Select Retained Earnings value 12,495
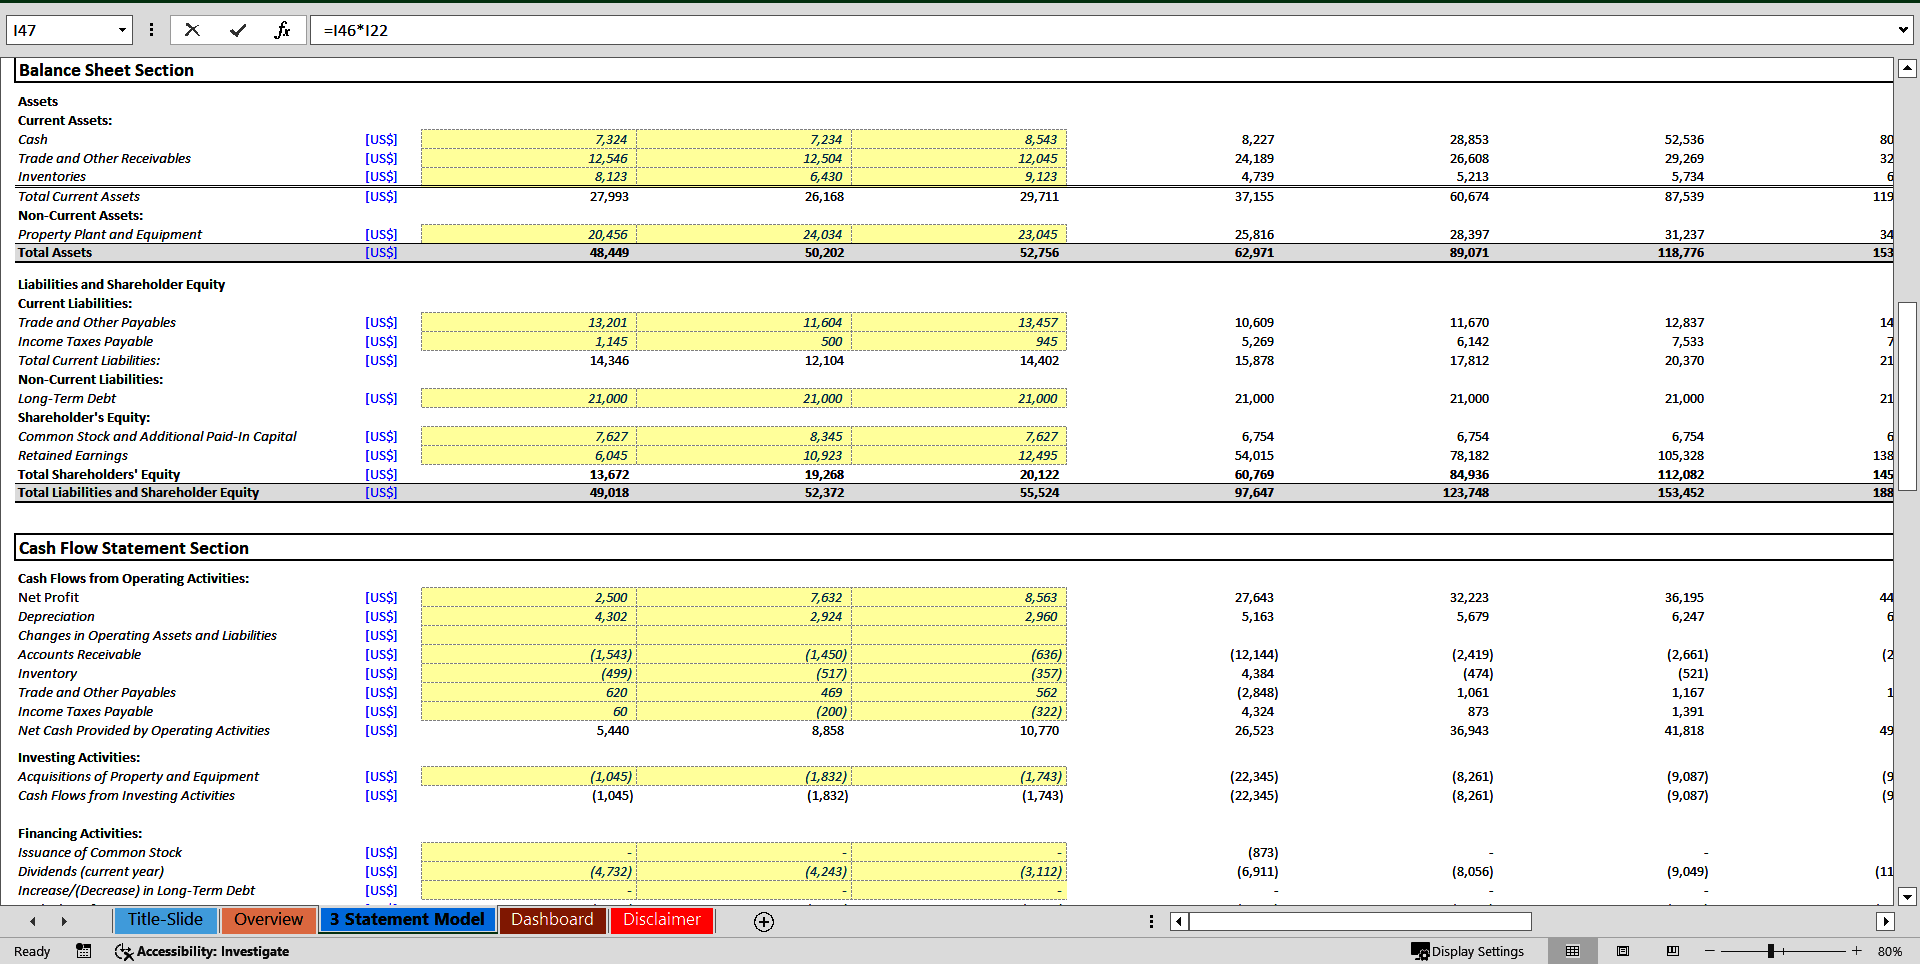Image resolution: width=1920 pixels, height=966 pixels. [x=959, y=455]
